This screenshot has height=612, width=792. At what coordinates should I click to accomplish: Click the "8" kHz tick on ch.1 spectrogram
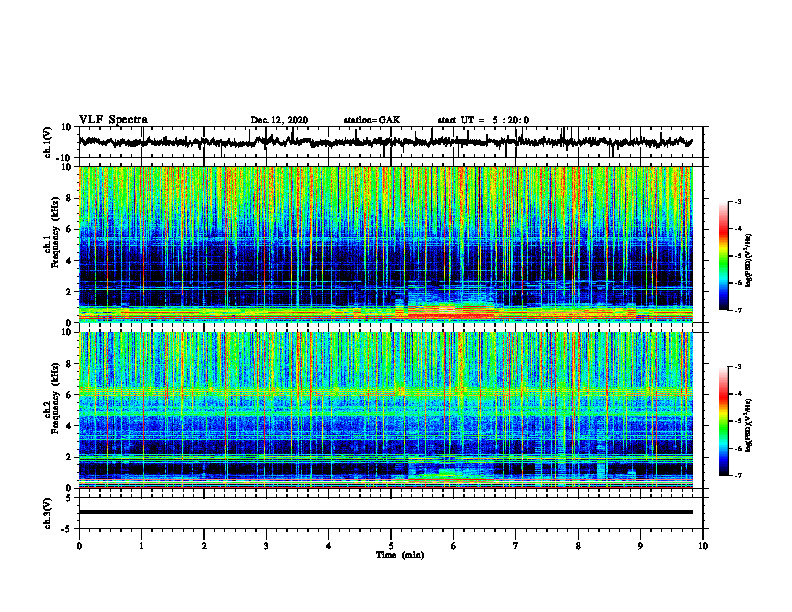(x=70, y=198)
